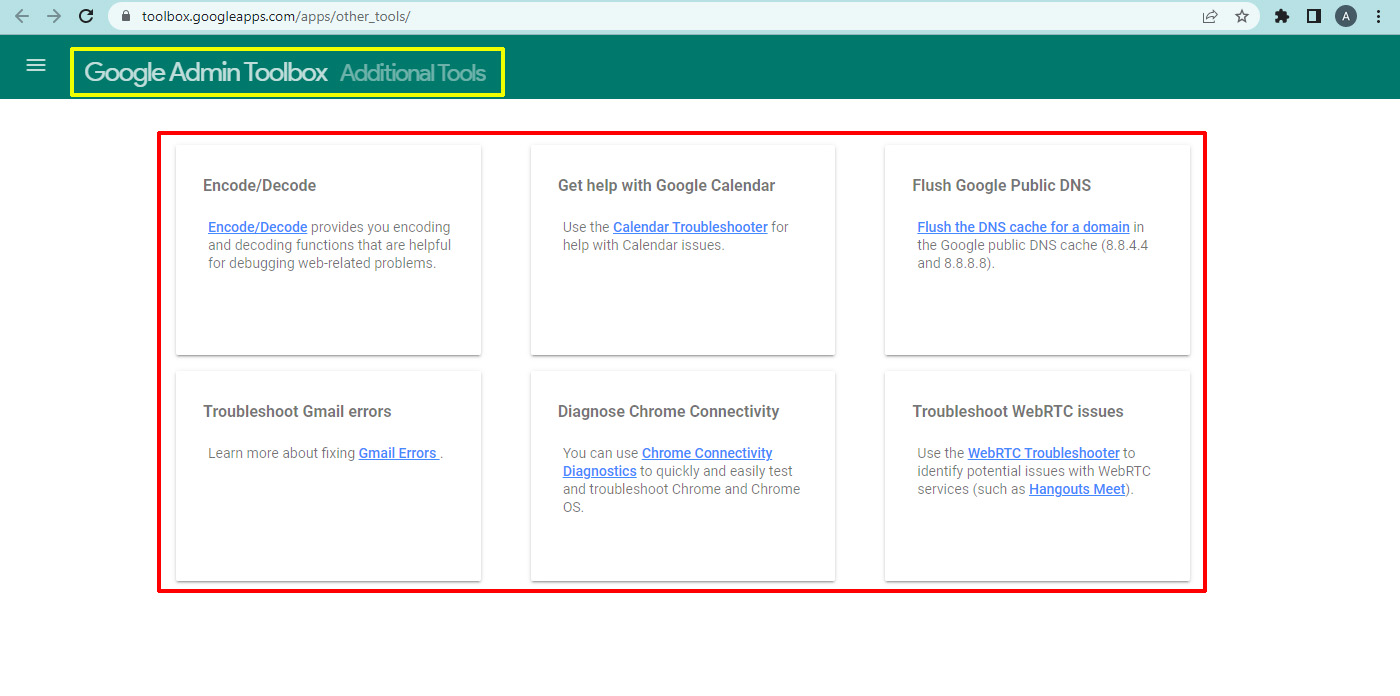Reload the page with refresh icon
Image resolution: width=1400 pixels, height=696 pixels.
click(x=87, y=16)
